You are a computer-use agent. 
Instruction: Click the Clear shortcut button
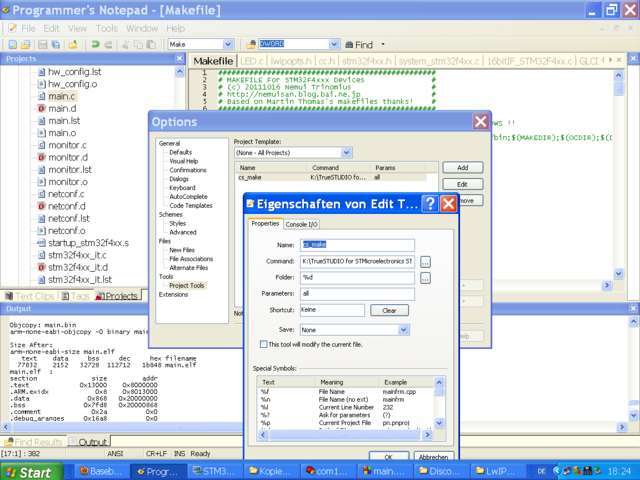[x=389, y=311]
